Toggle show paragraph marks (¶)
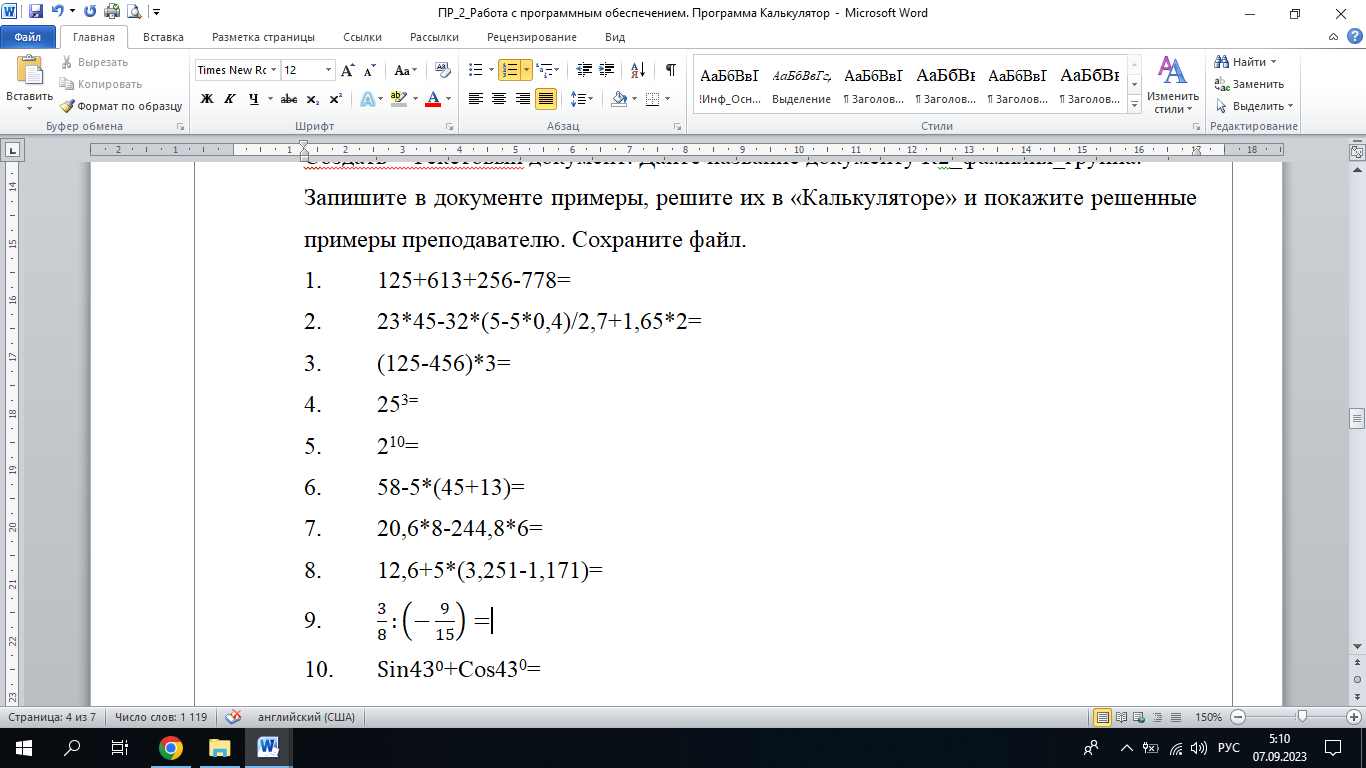 coord(671,71)
